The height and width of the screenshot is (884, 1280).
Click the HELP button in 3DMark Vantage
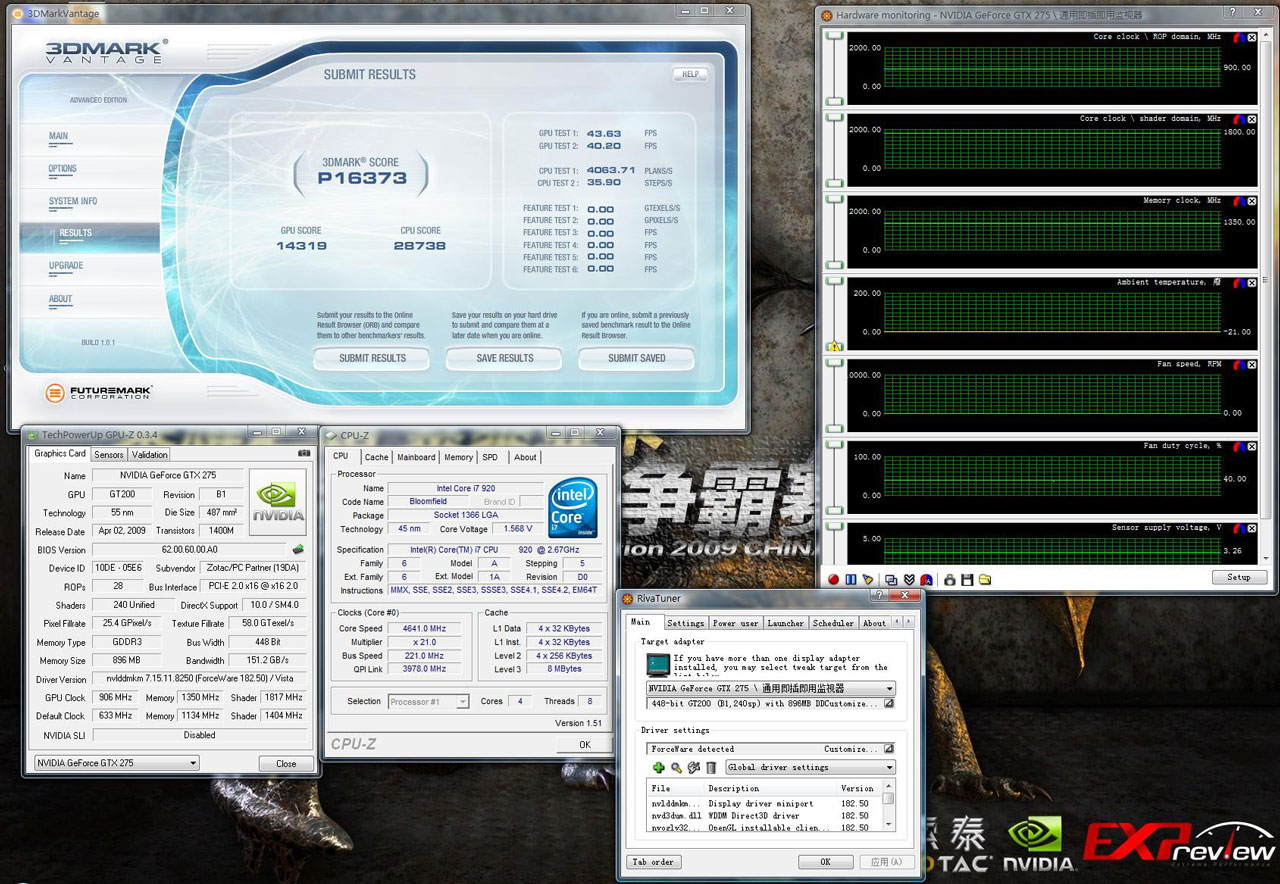pos(690,74)
